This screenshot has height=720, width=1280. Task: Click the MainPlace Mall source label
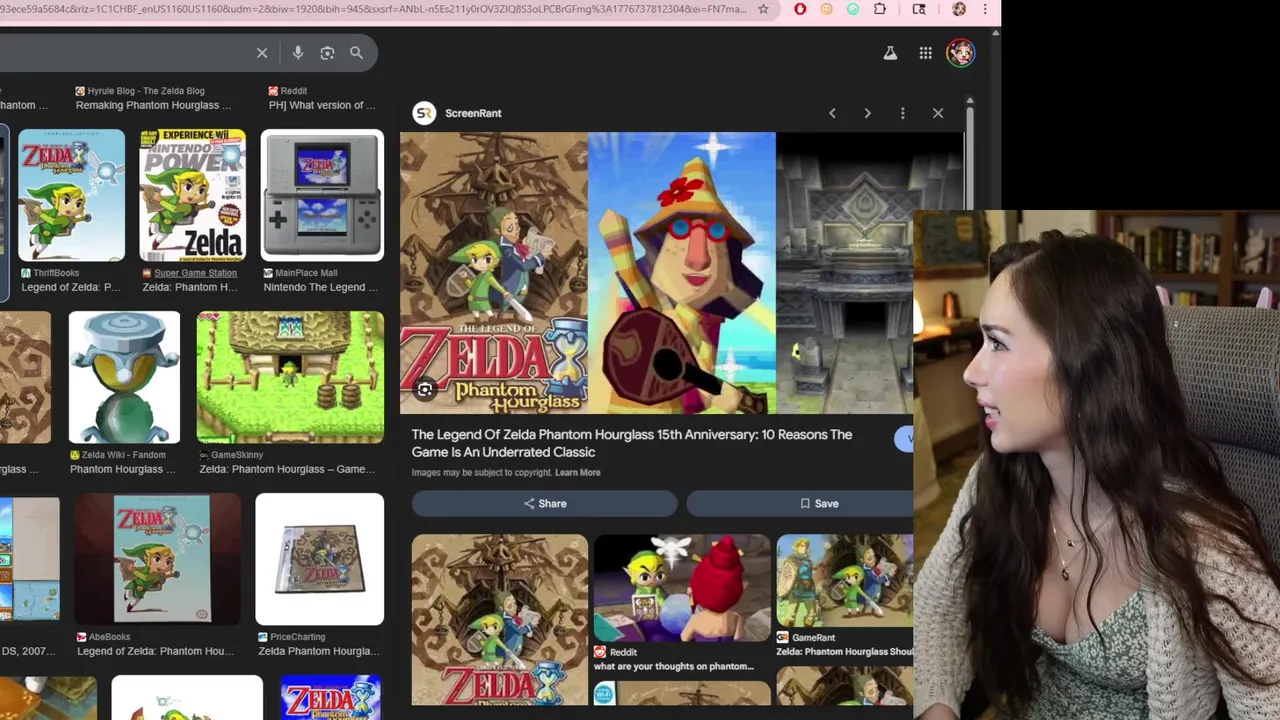click(306, 273)
